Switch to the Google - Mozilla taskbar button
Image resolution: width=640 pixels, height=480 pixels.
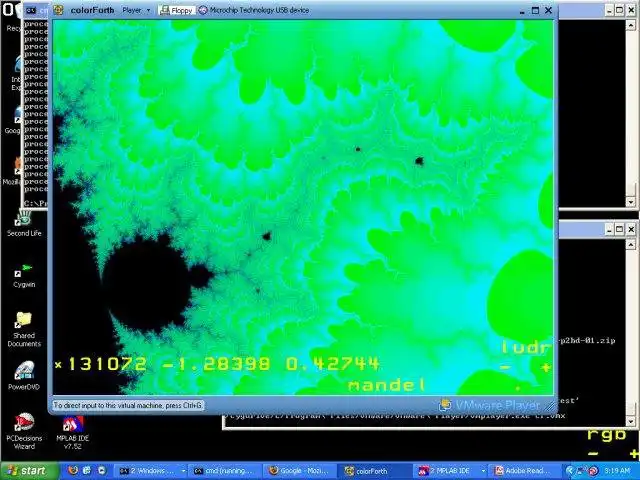(x=299, y=471)
